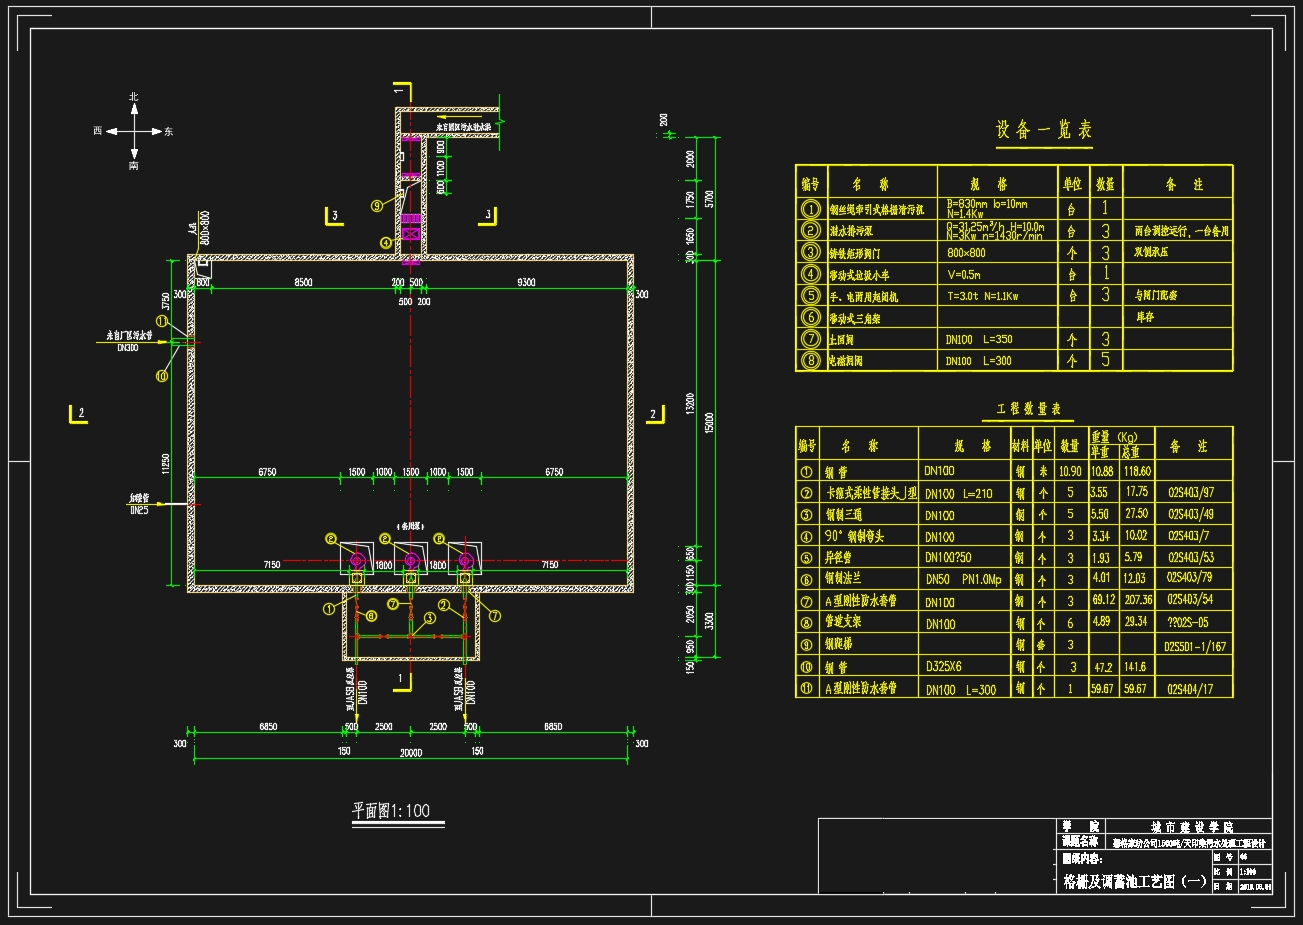This screenshot has width=1303, height=925.
Task: Click the 设备一览表 table title
Action: [1044, 130]
